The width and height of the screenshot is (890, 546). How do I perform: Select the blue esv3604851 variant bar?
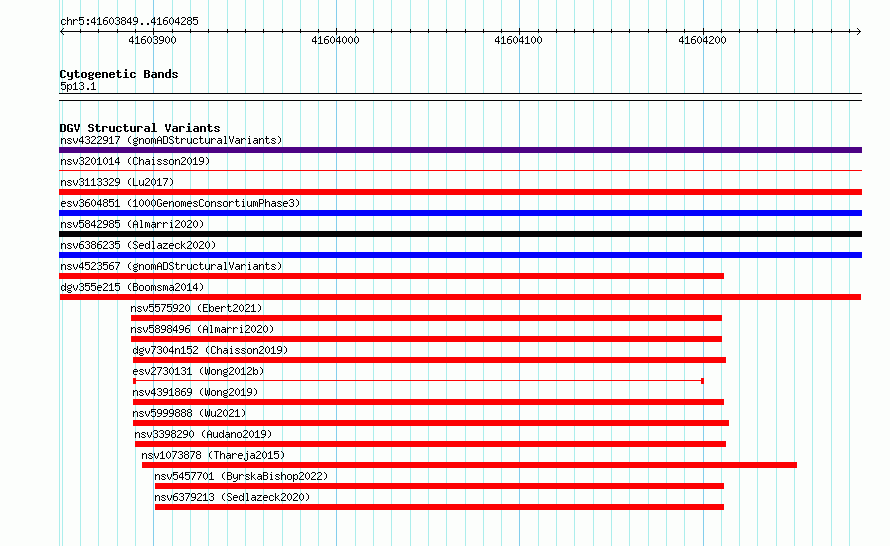point(460,213)
